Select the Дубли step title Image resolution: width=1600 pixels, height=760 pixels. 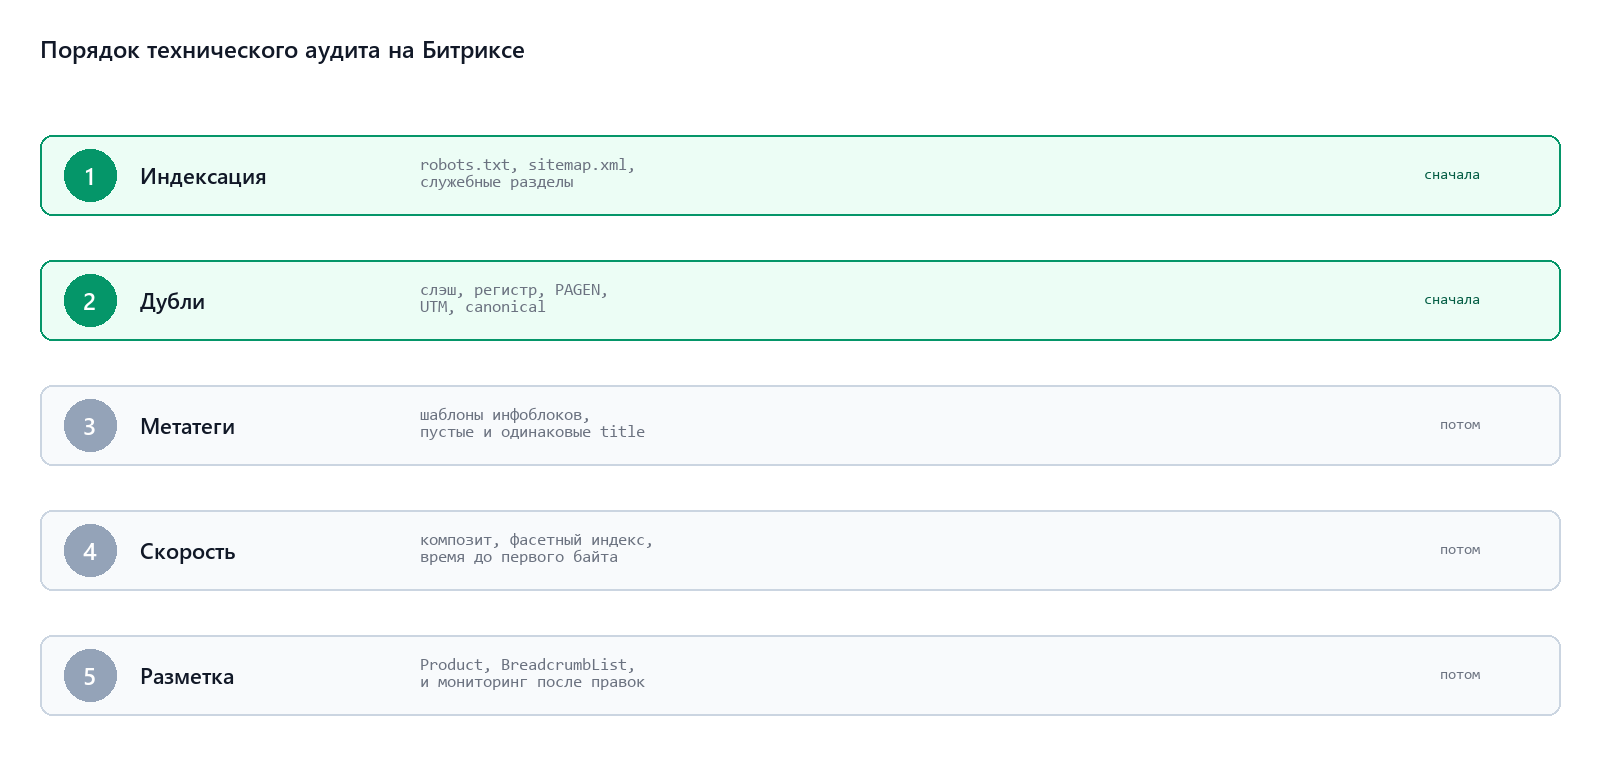click(x=172, y=302)
